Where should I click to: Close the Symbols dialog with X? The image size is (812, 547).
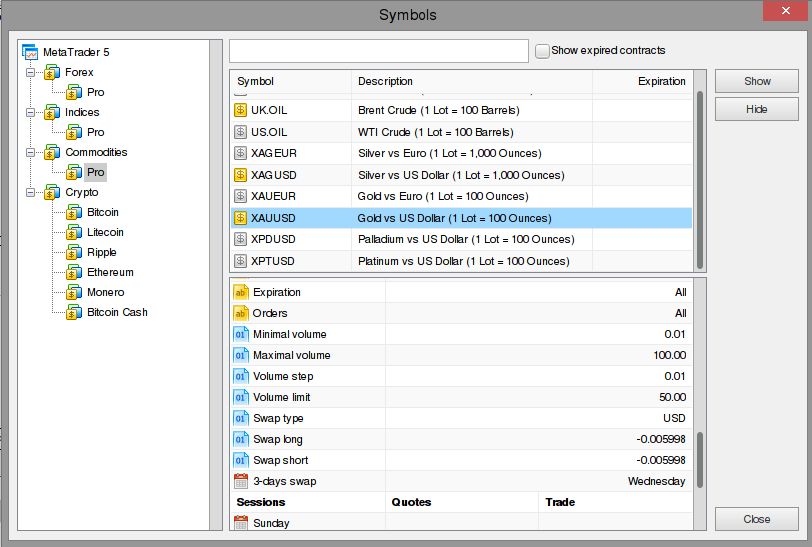pyautogui.click(x=786, y=11)
